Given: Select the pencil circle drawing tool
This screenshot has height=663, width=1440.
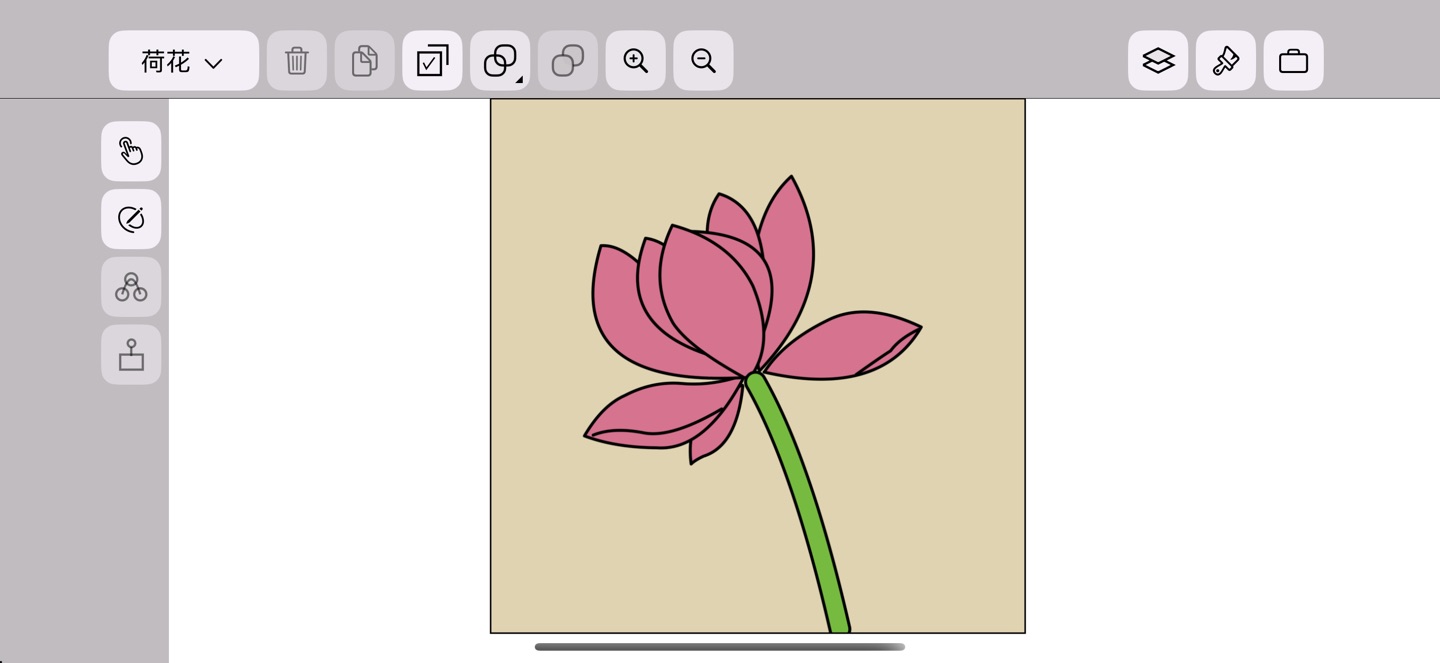Looking at the screenshot, I should click(x=131, y=219).
